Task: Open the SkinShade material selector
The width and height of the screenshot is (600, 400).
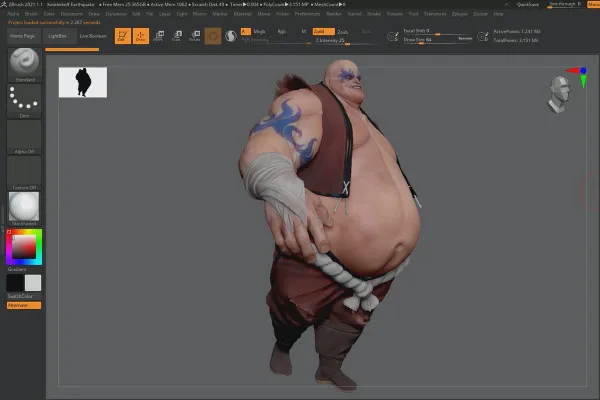Action: point(24,209)
